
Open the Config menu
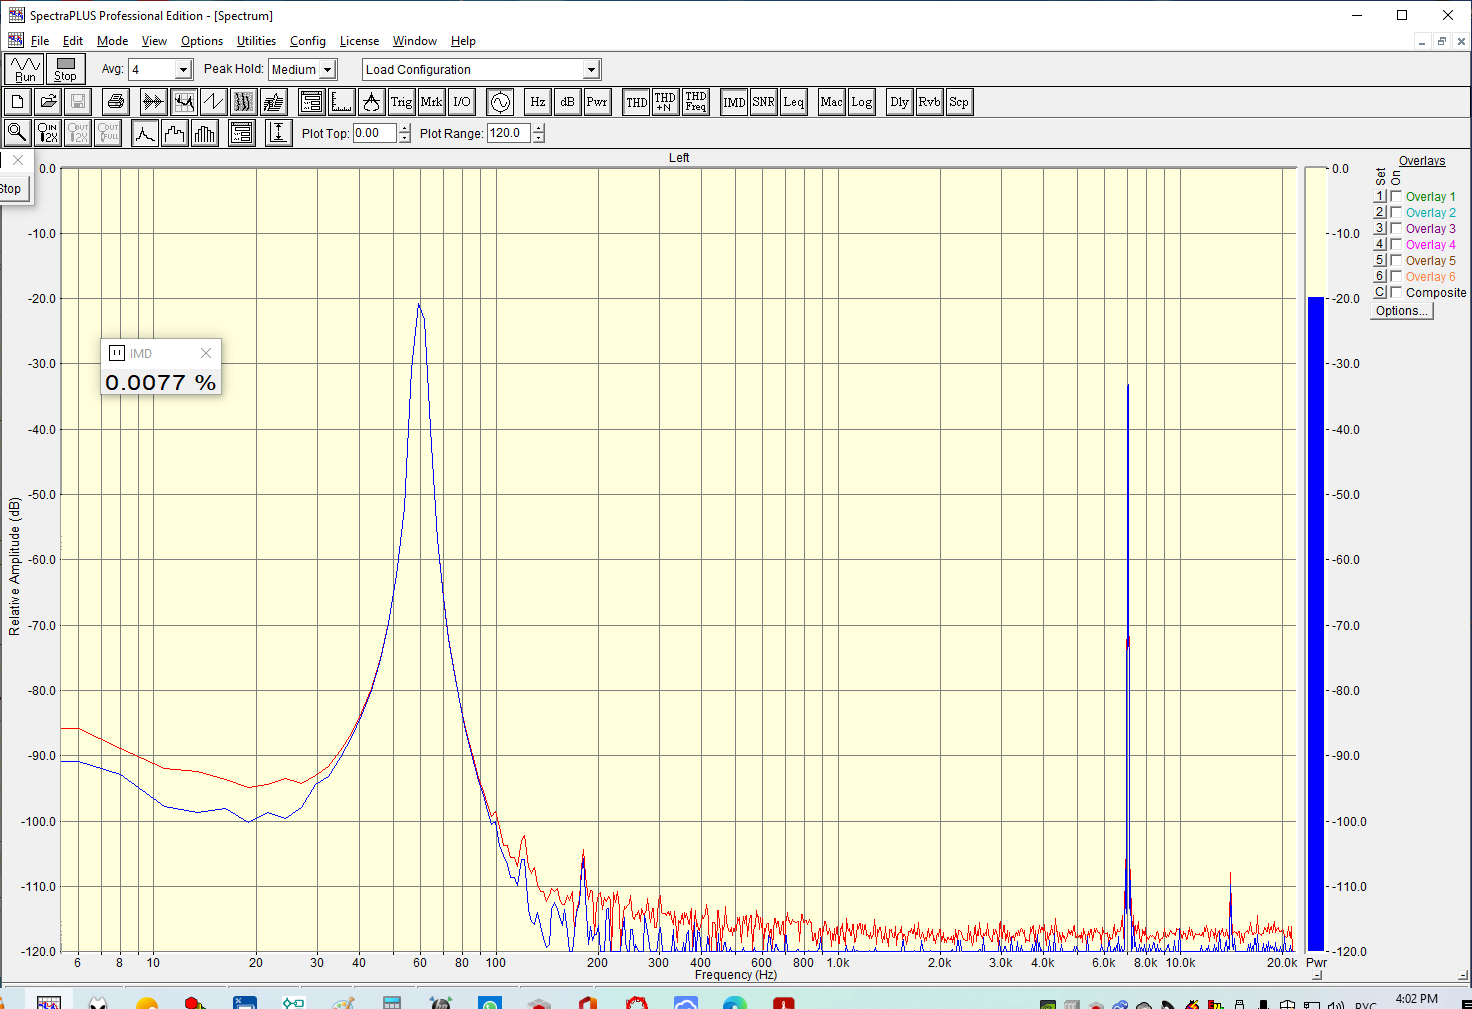[x=308, y=41]
